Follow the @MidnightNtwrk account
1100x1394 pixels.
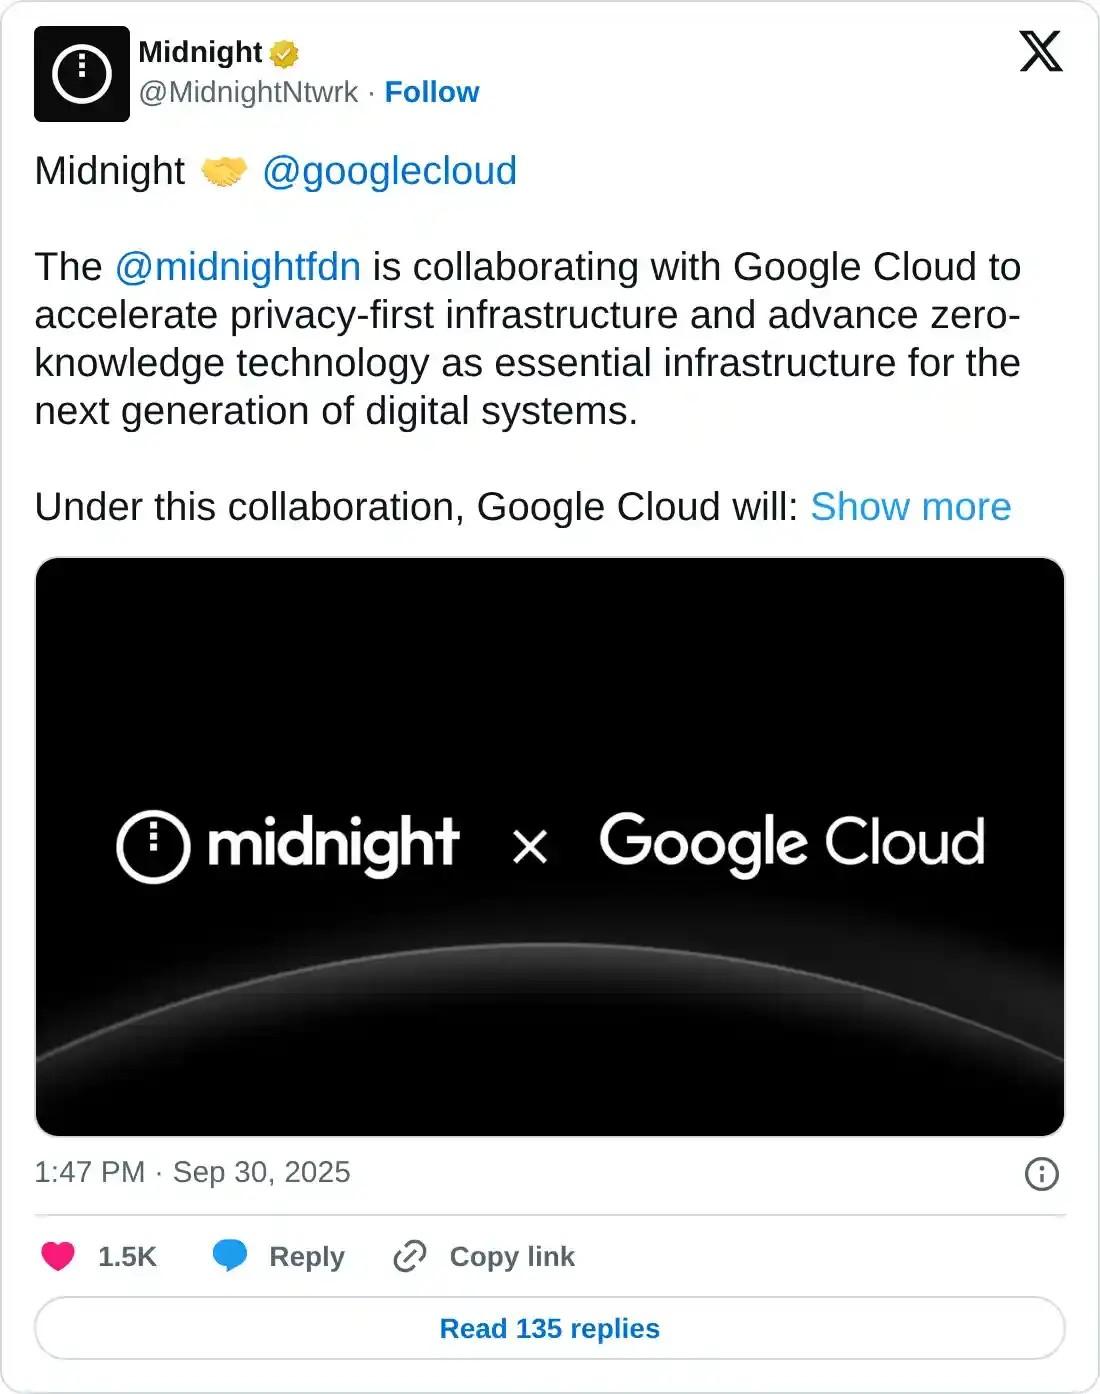432,91
